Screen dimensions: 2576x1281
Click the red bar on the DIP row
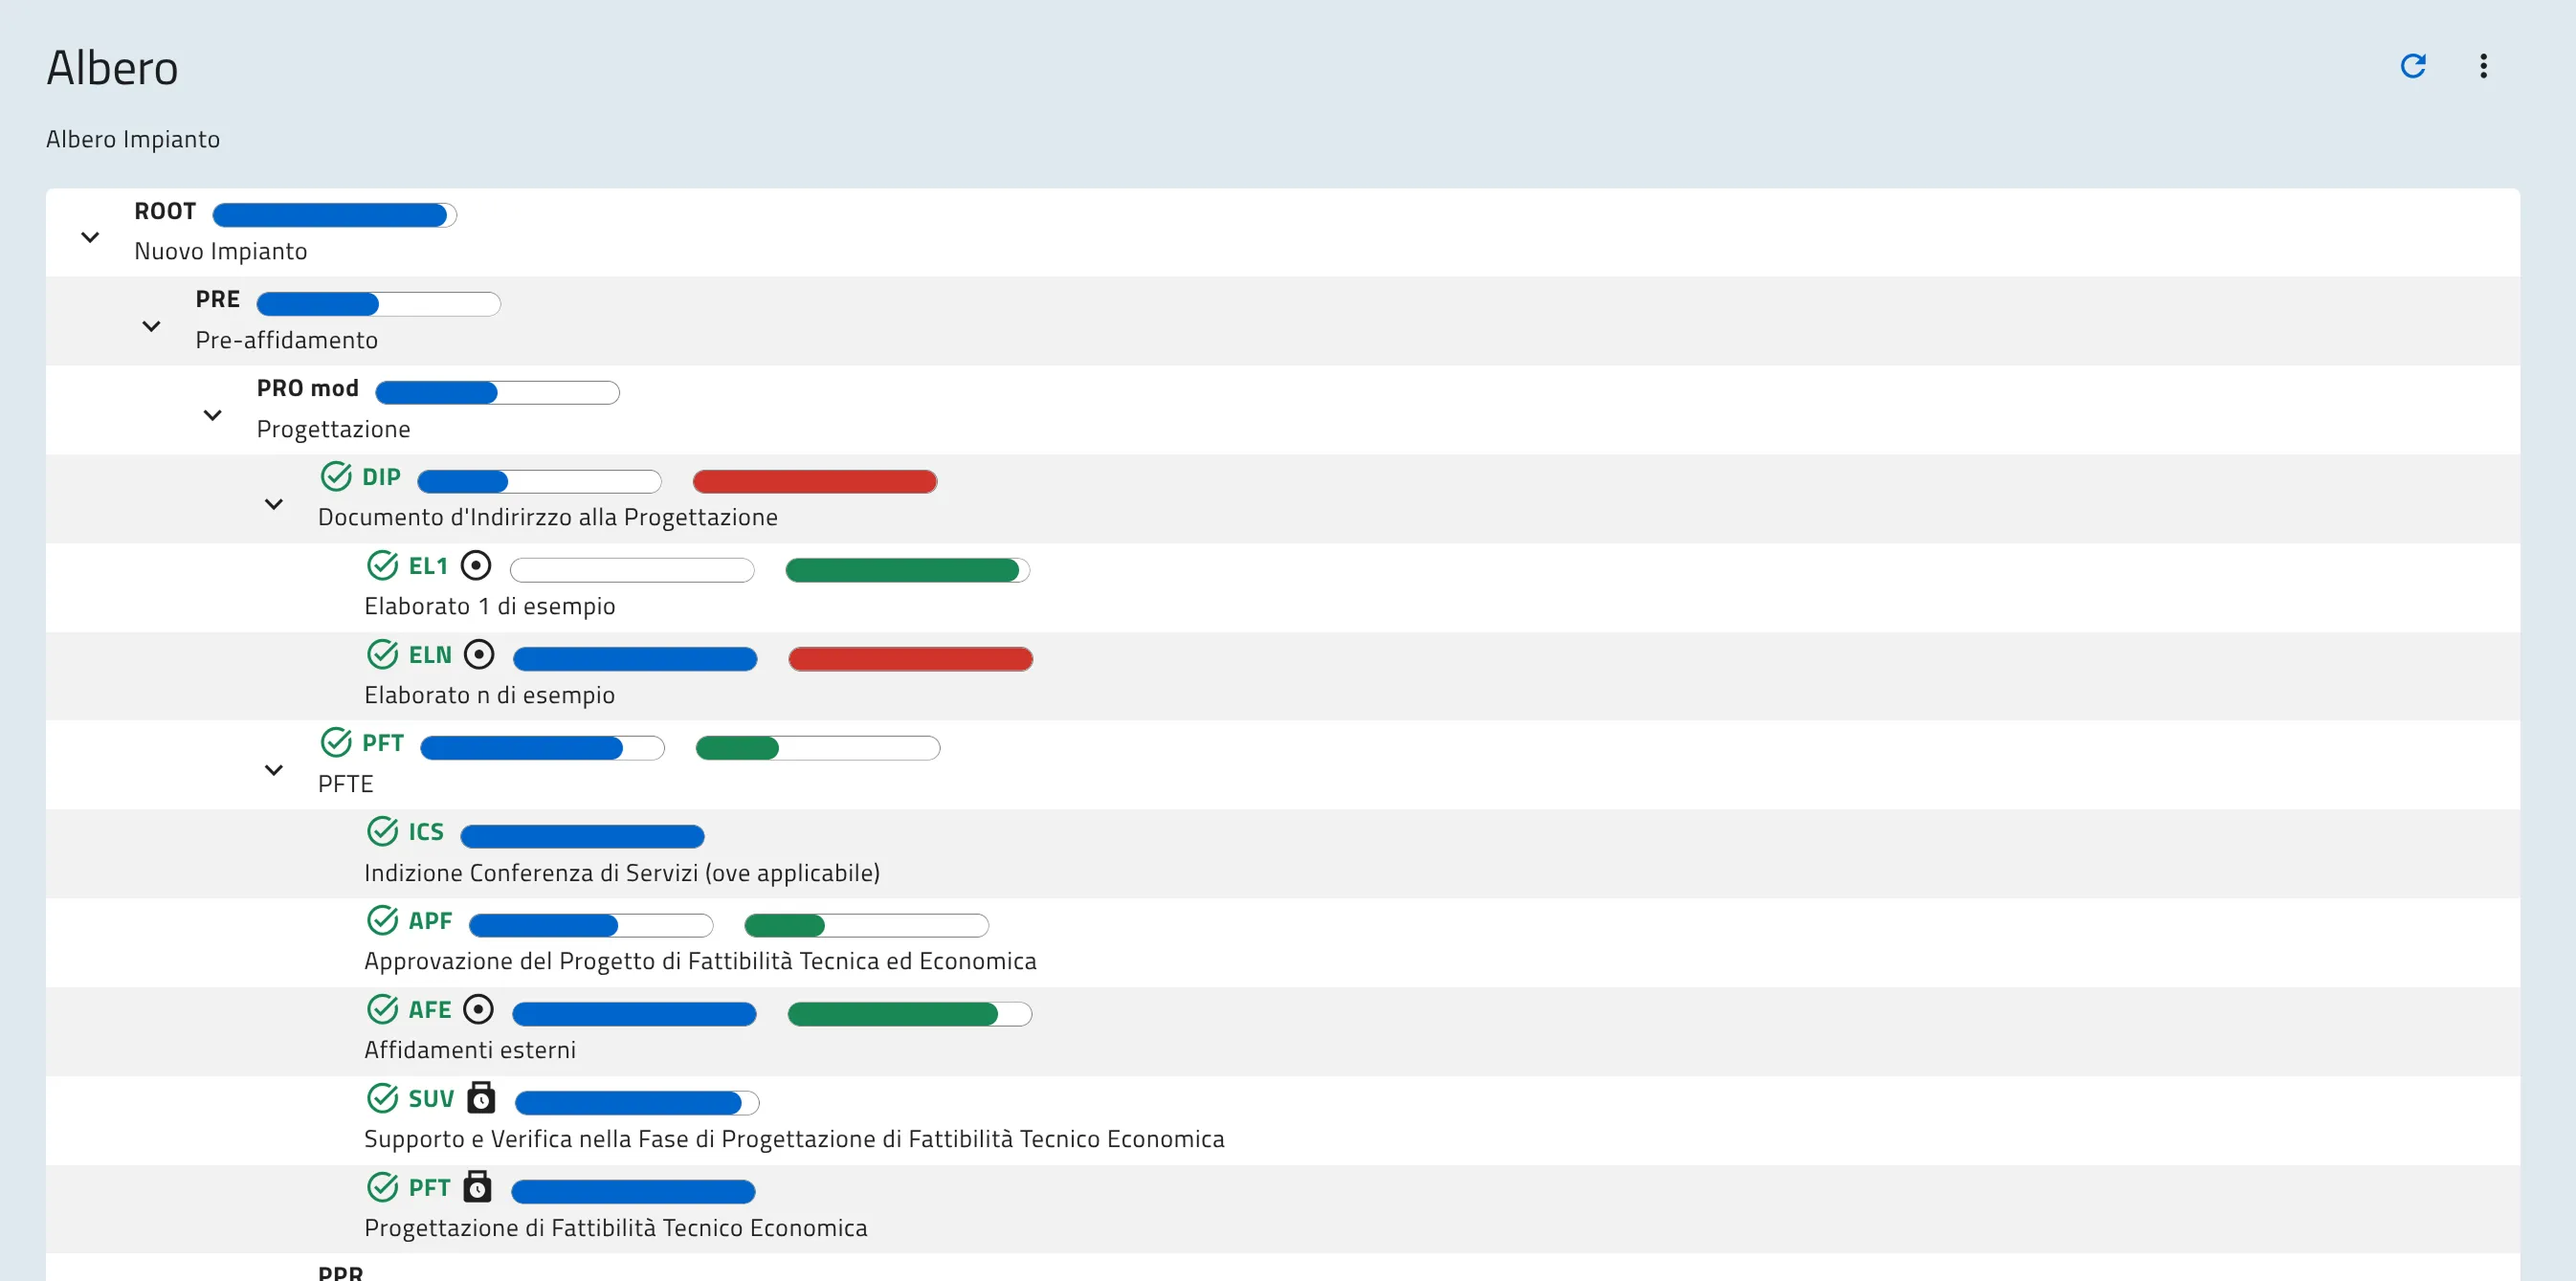point(815,482)
